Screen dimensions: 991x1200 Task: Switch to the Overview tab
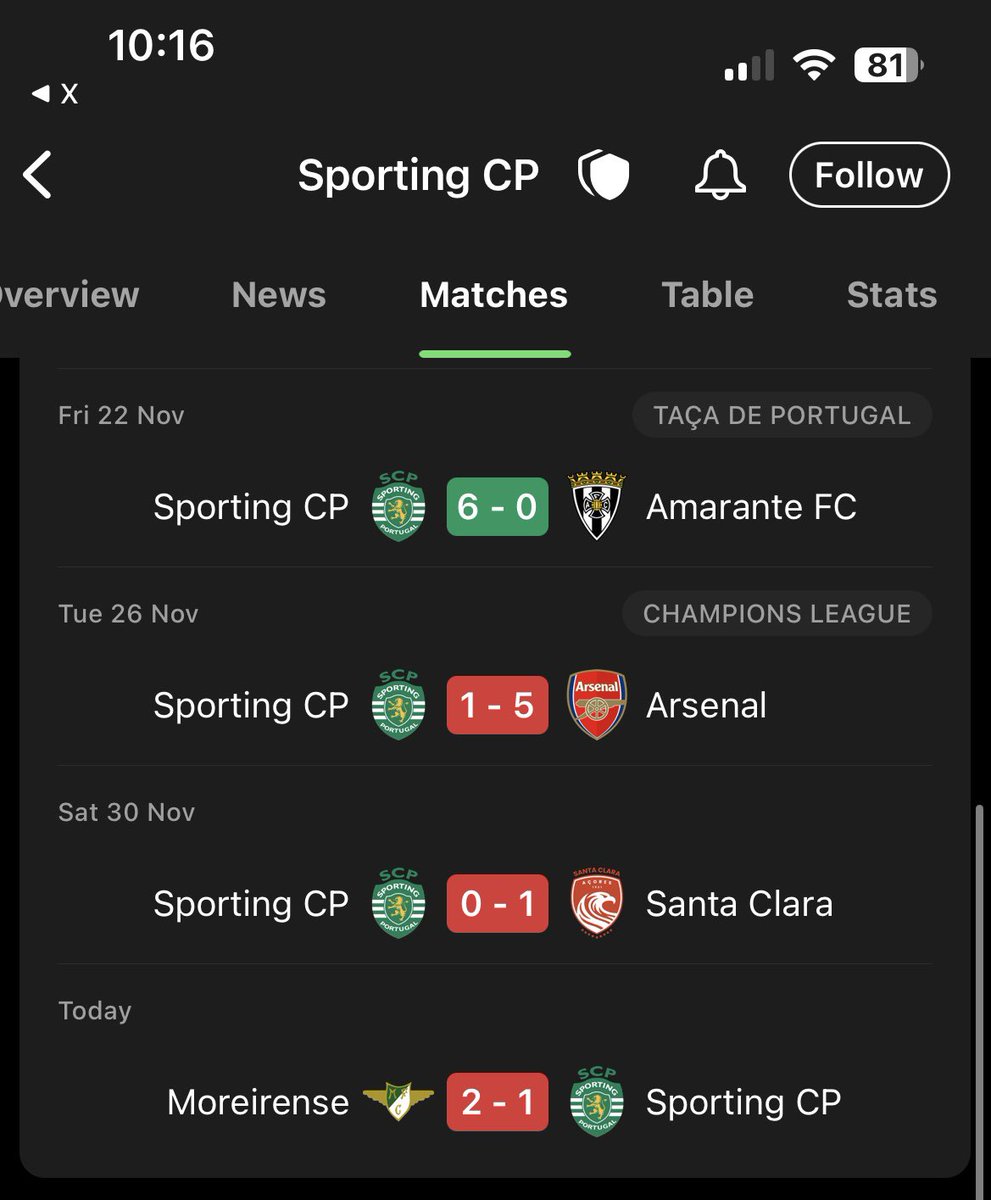(68, 295)
